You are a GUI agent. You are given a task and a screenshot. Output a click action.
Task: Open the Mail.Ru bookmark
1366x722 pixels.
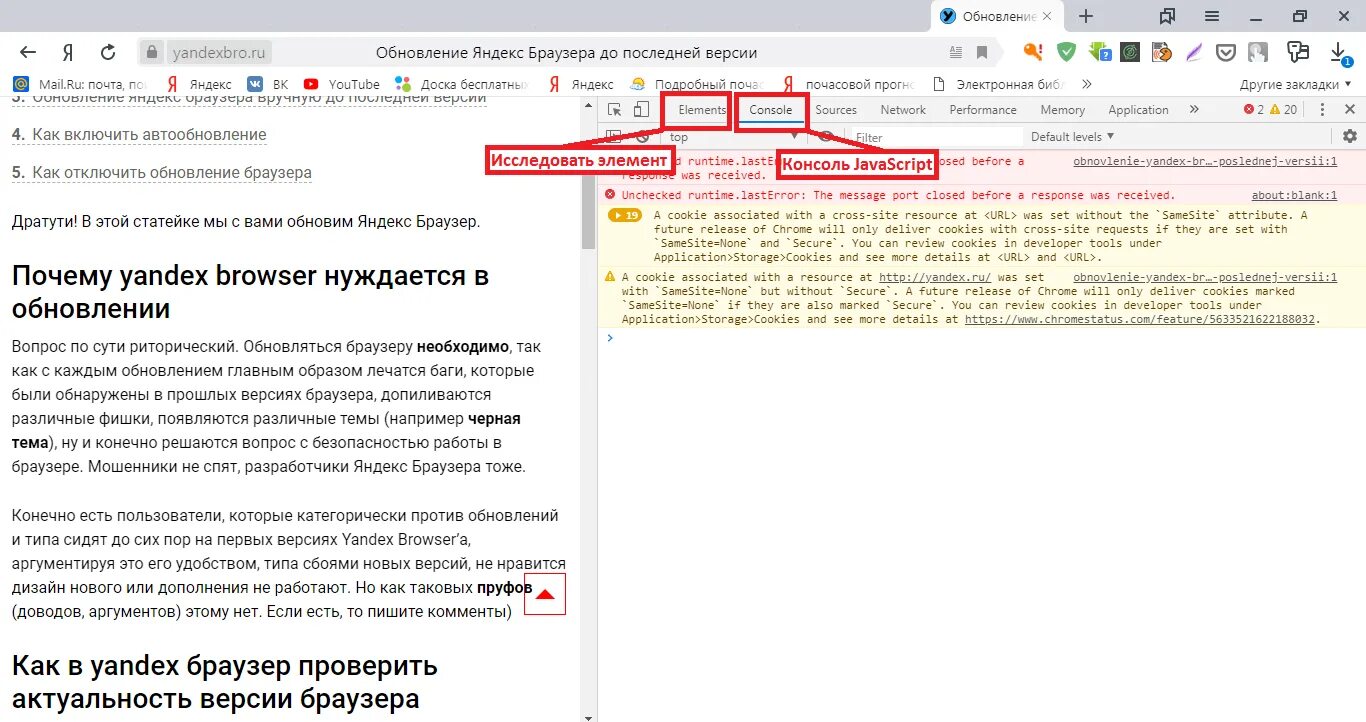(80, 84)
